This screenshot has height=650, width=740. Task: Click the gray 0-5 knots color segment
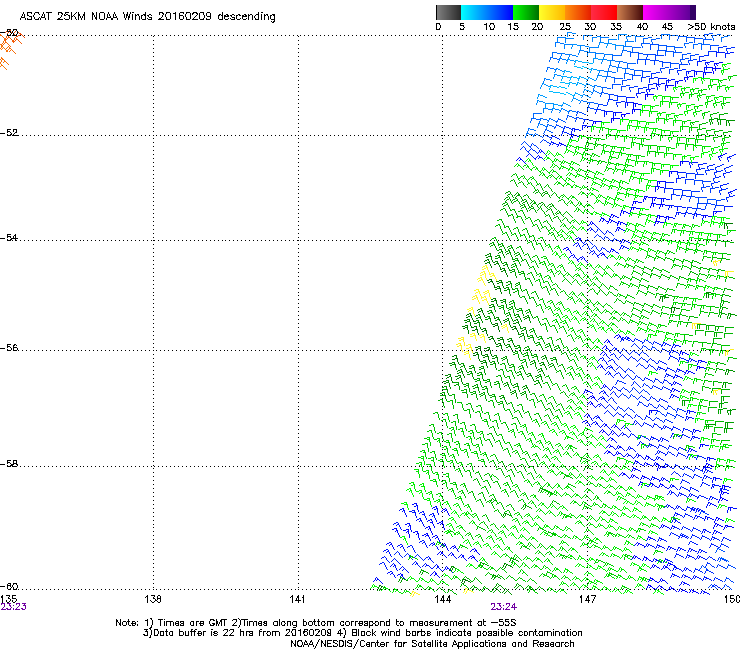448,12
